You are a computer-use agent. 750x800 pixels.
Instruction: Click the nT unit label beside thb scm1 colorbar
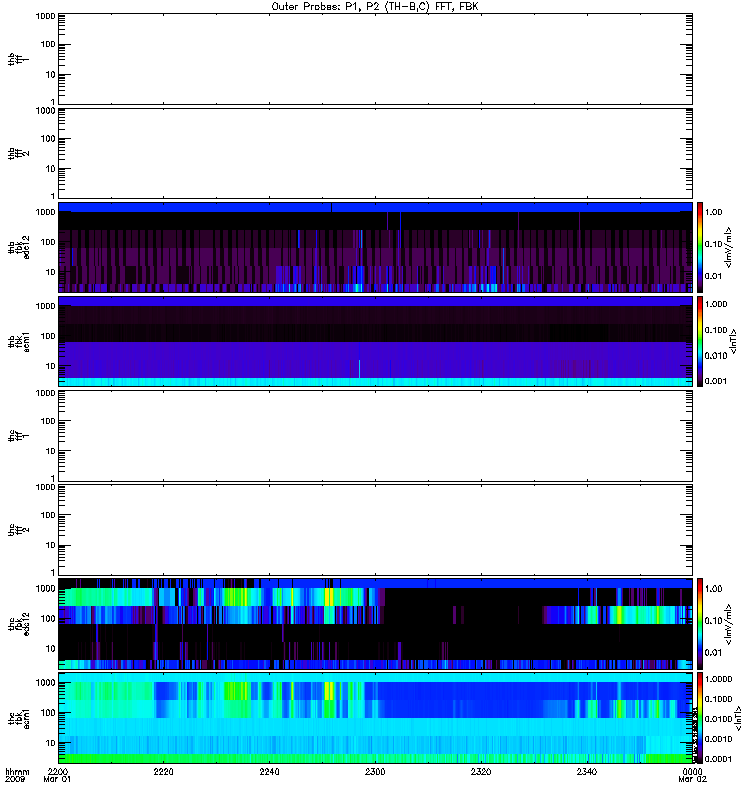(x=733, y=341)
